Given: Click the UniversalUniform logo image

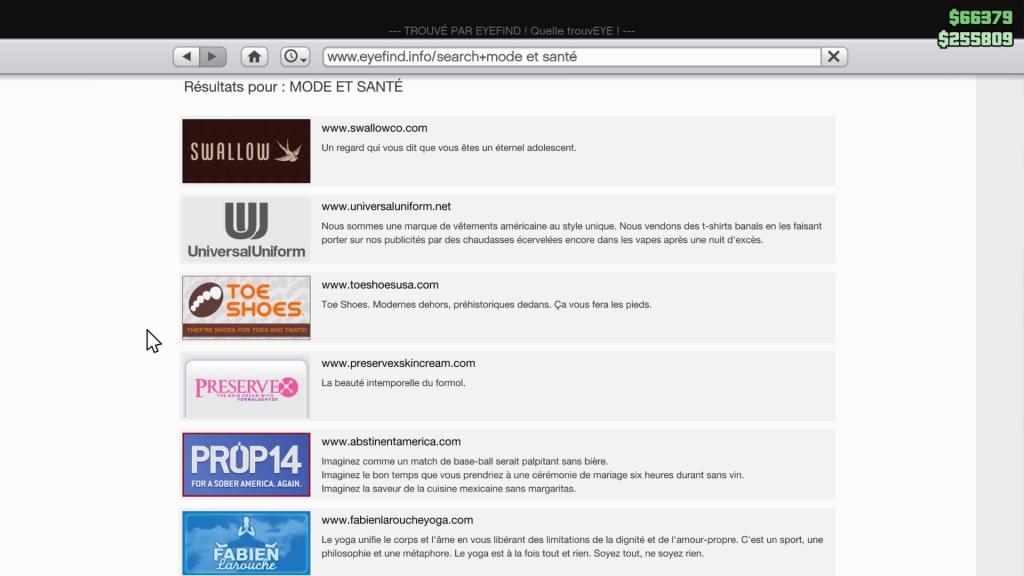Looking at the screenshot, I should point(246,229).
